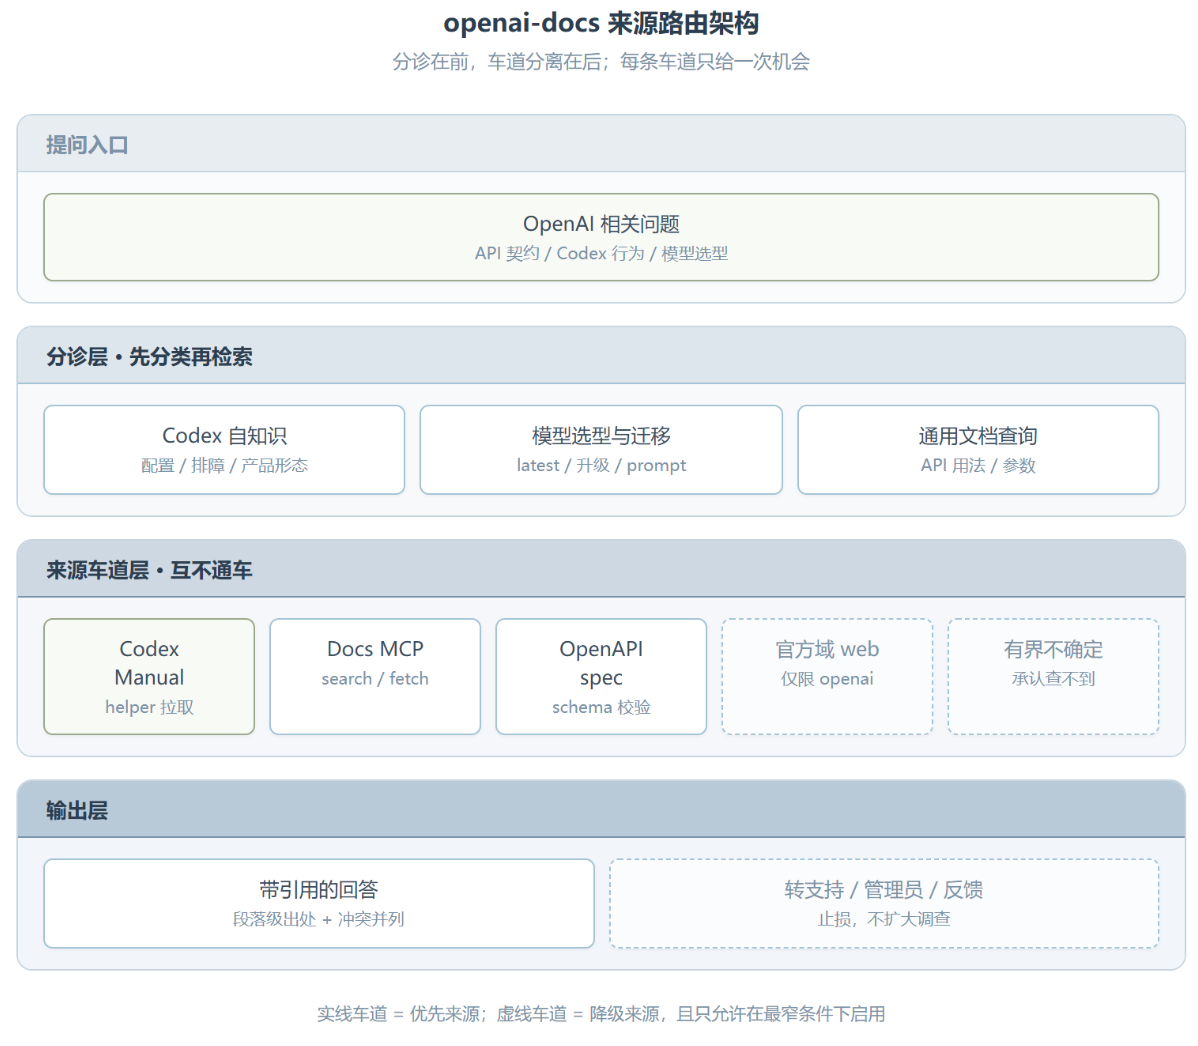Click the title 'openai-docs 来源路由架构'
Viewport: 1198px width, 1046px height.
[x=601, y=23]
